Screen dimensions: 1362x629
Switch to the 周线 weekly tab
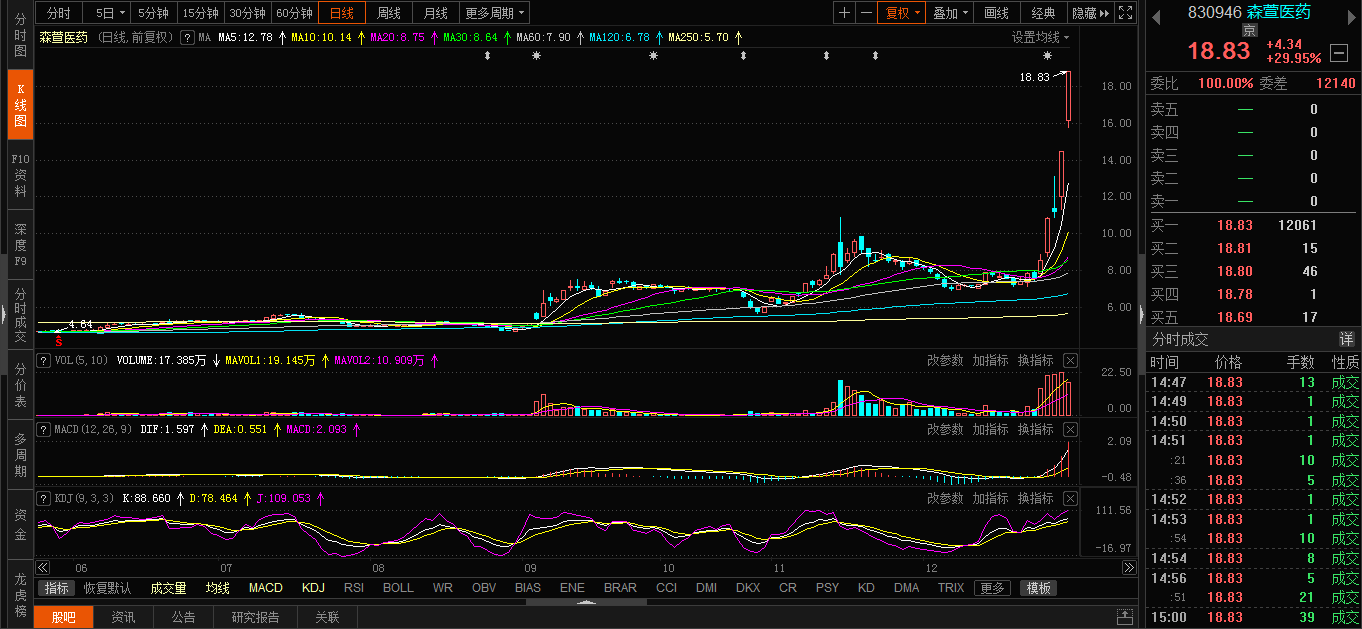click(389, 13)
